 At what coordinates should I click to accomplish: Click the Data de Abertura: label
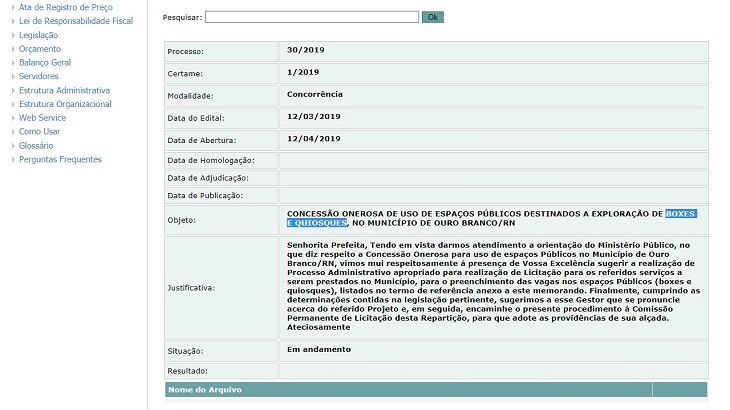click(202, 140)
